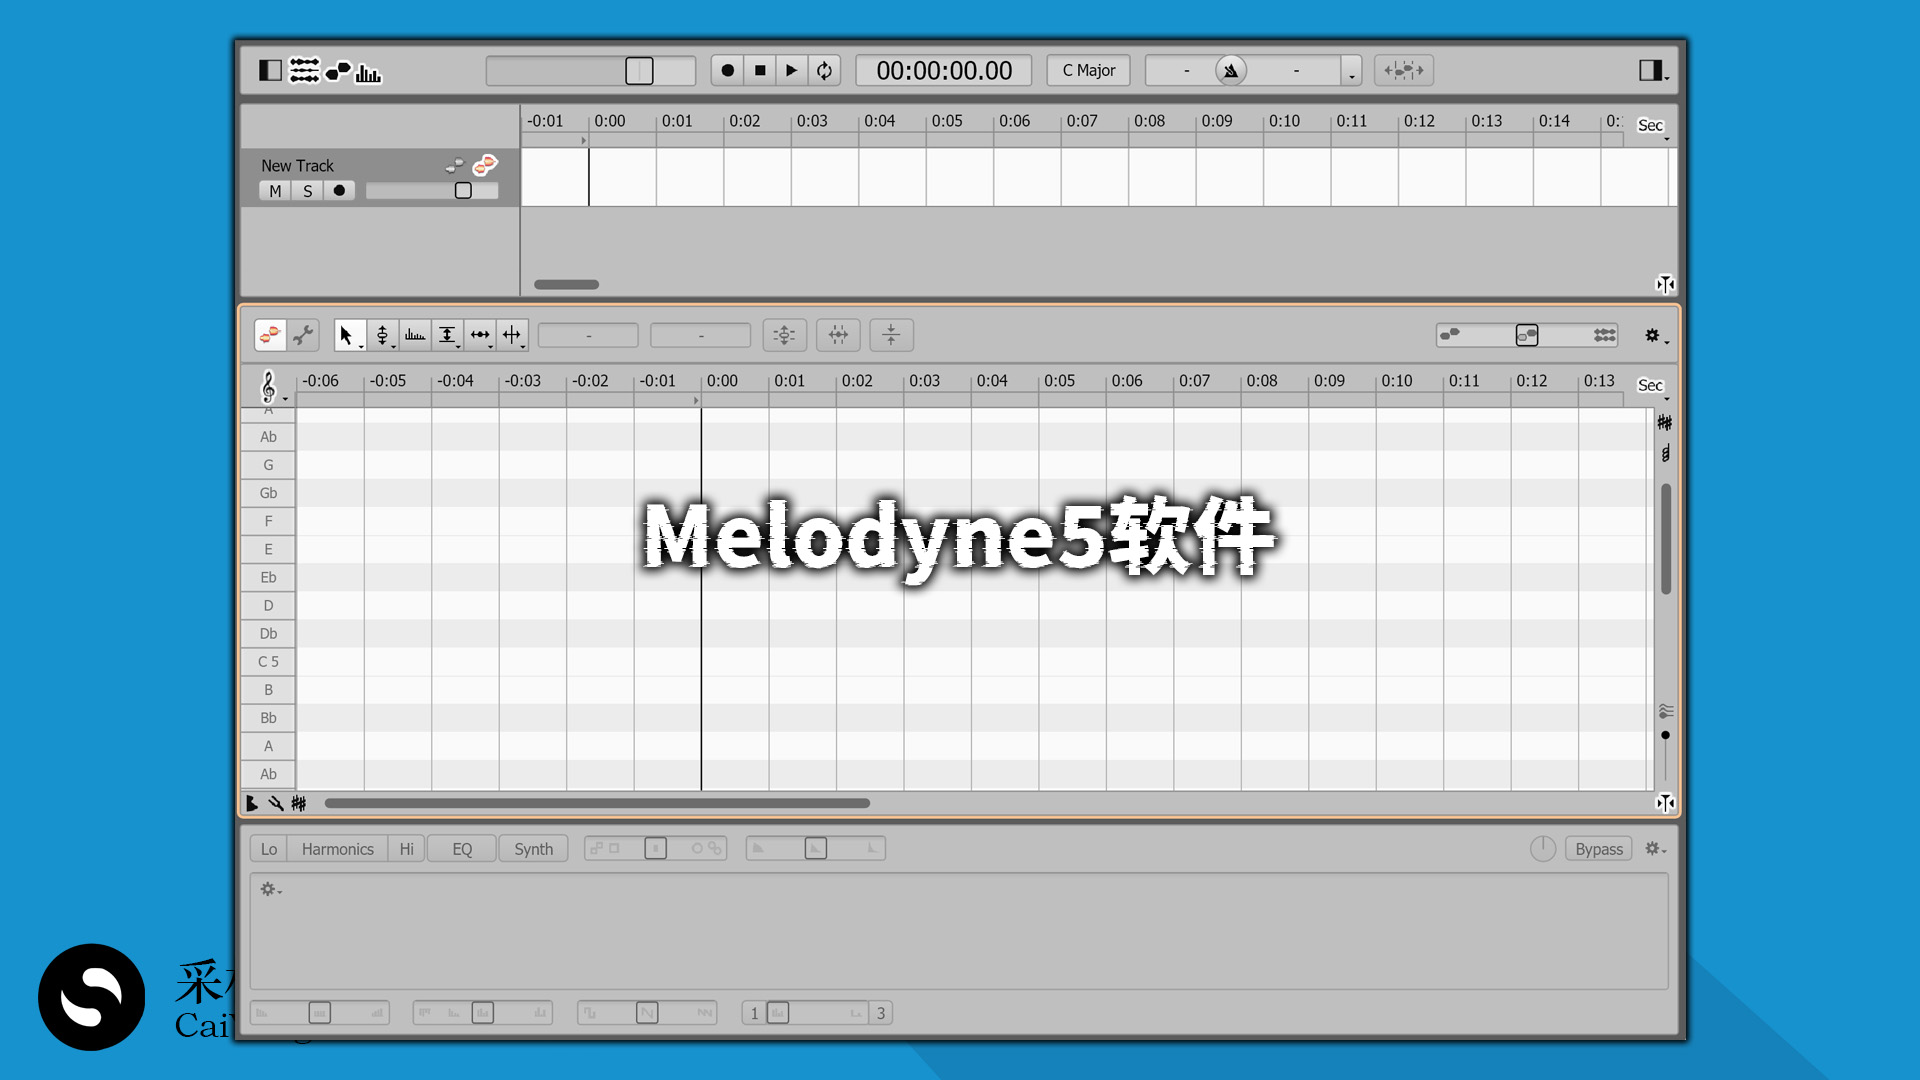Solo the New Track with the S button
The height and width of the screenshot is (1080, 1920).
tap(307, 190)
